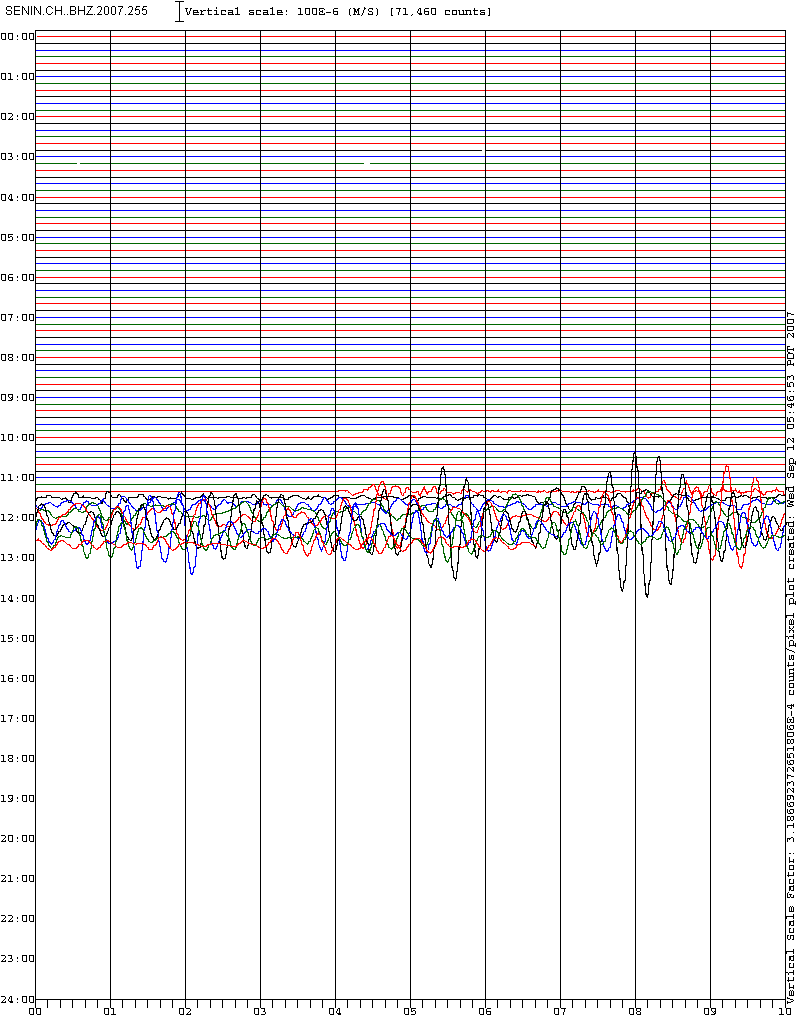Click the 18:00 hour label
The width and height of the screenshot is (800, 1024).
coord(17,758)
